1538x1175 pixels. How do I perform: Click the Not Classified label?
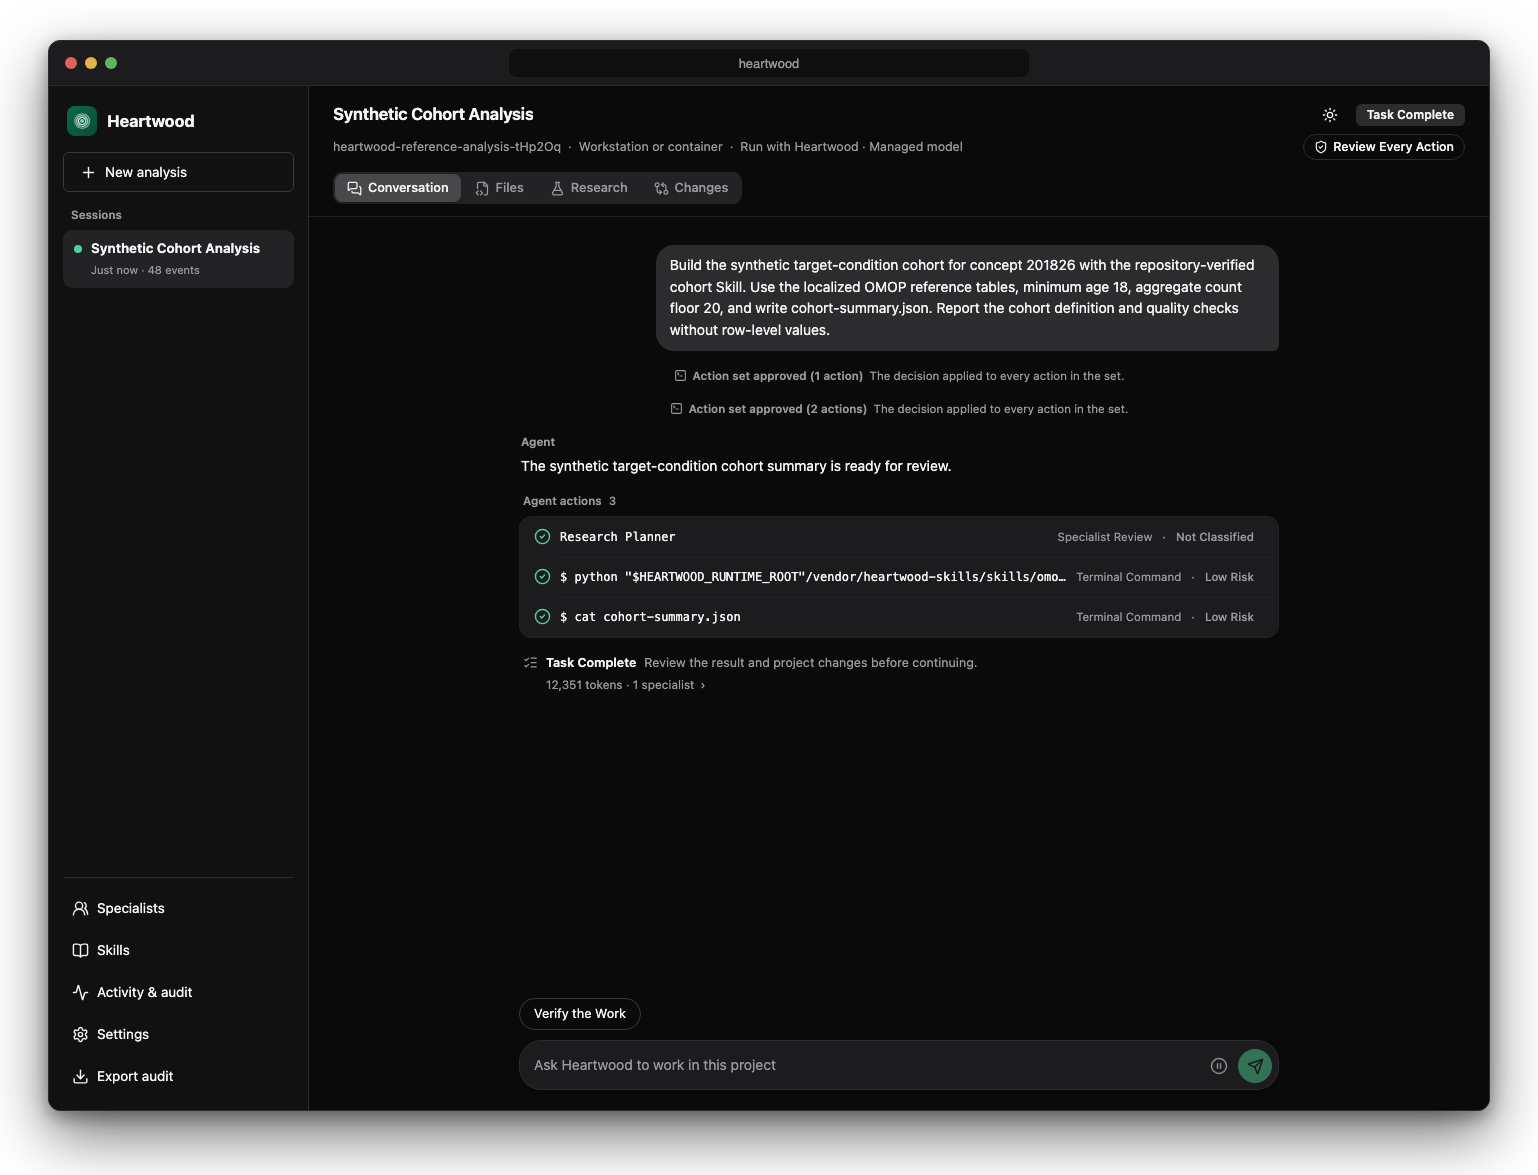tap(1214, 537)
